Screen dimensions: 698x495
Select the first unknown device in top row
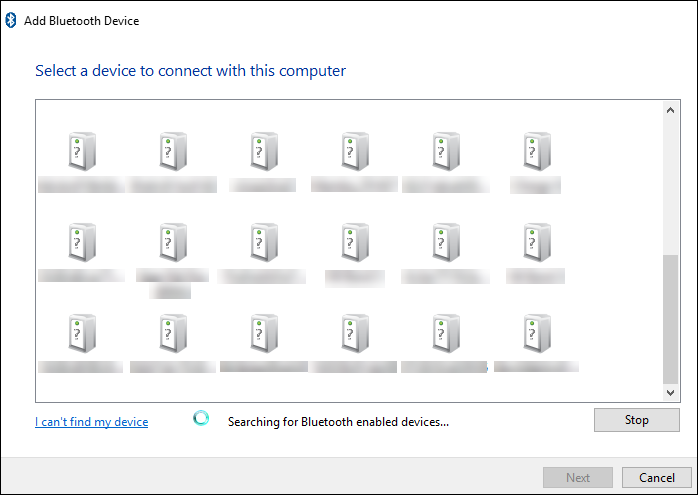coord(81,152)
